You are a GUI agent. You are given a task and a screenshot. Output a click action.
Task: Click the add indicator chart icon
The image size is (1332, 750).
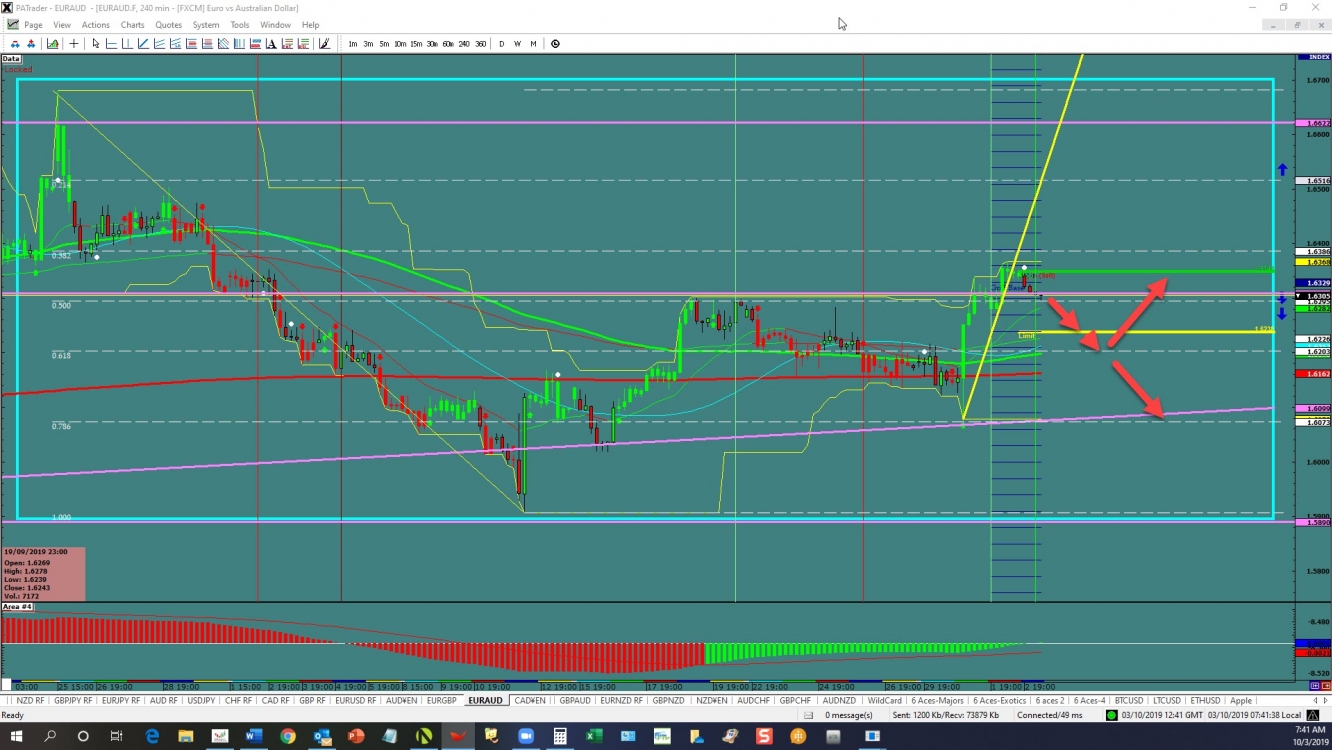pos(52,44)
